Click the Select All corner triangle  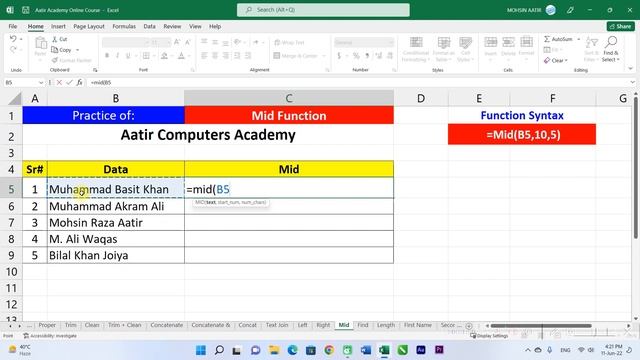point(15,98)
